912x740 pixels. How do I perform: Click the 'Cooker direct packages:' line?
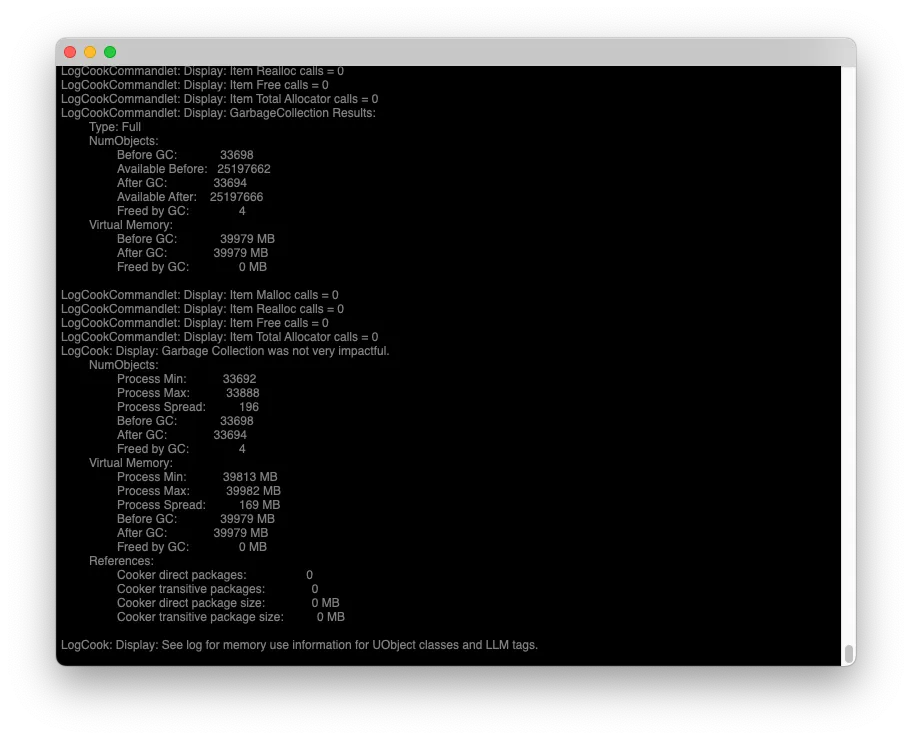click(x=214, y=575)
